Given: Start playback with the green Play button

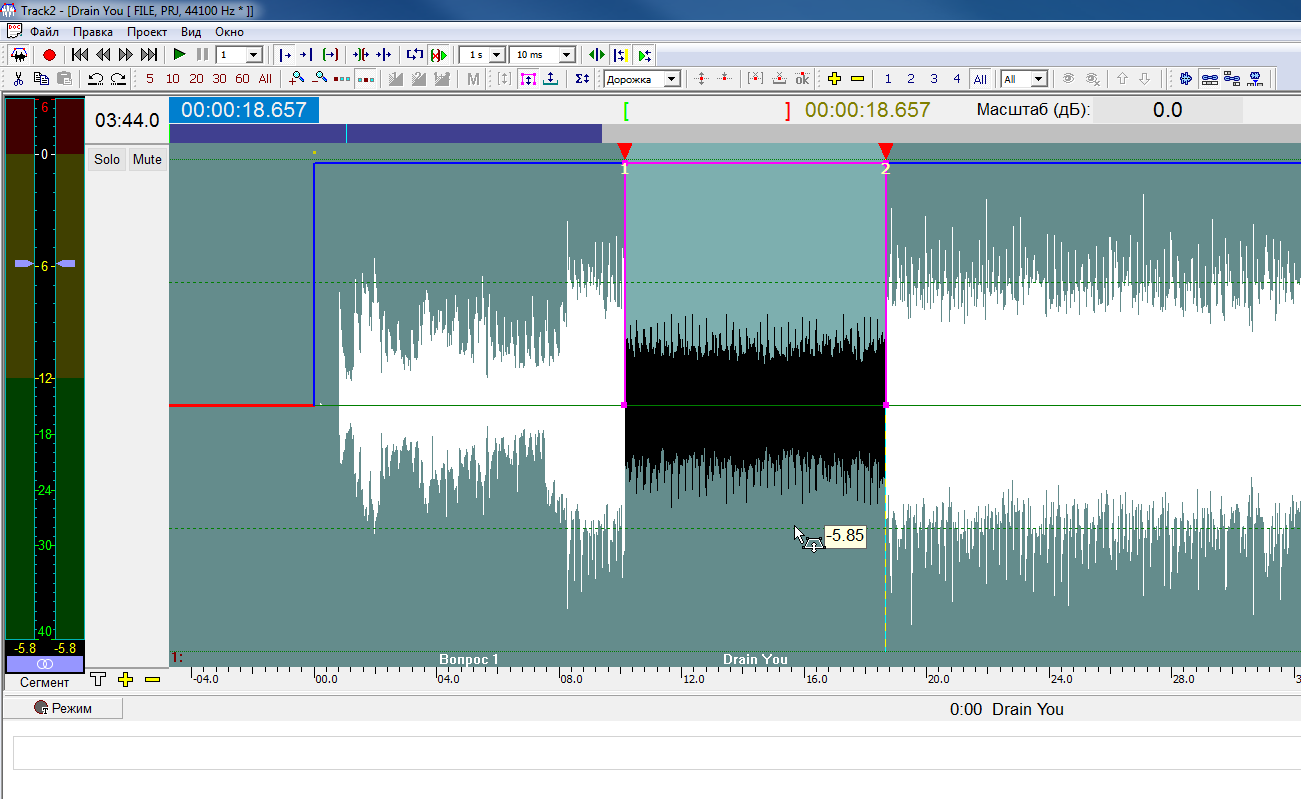Looking at the screenshot, I should [180, 55].
